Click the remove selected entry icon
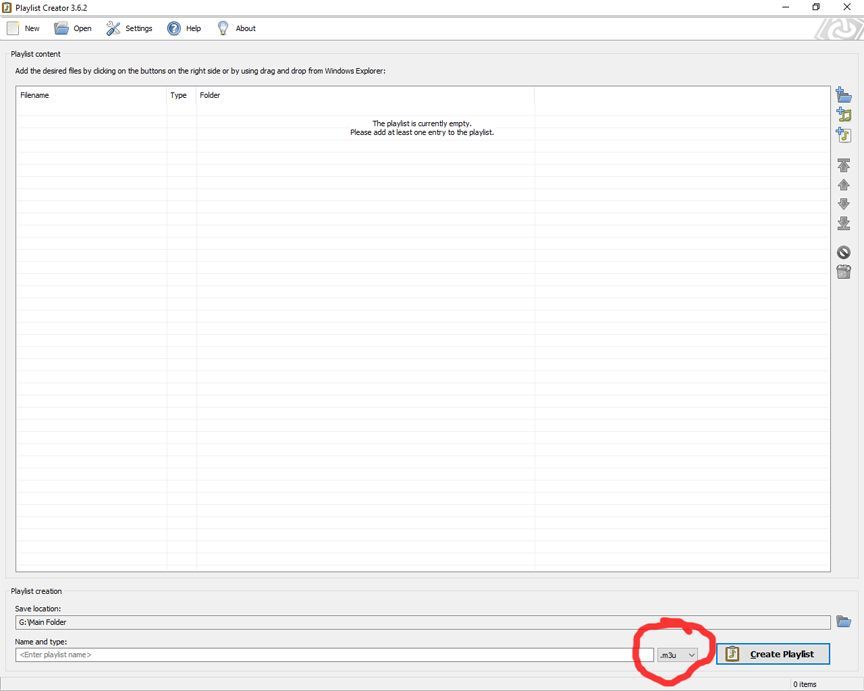Screen dimensions: 864x691 [843, 253]
